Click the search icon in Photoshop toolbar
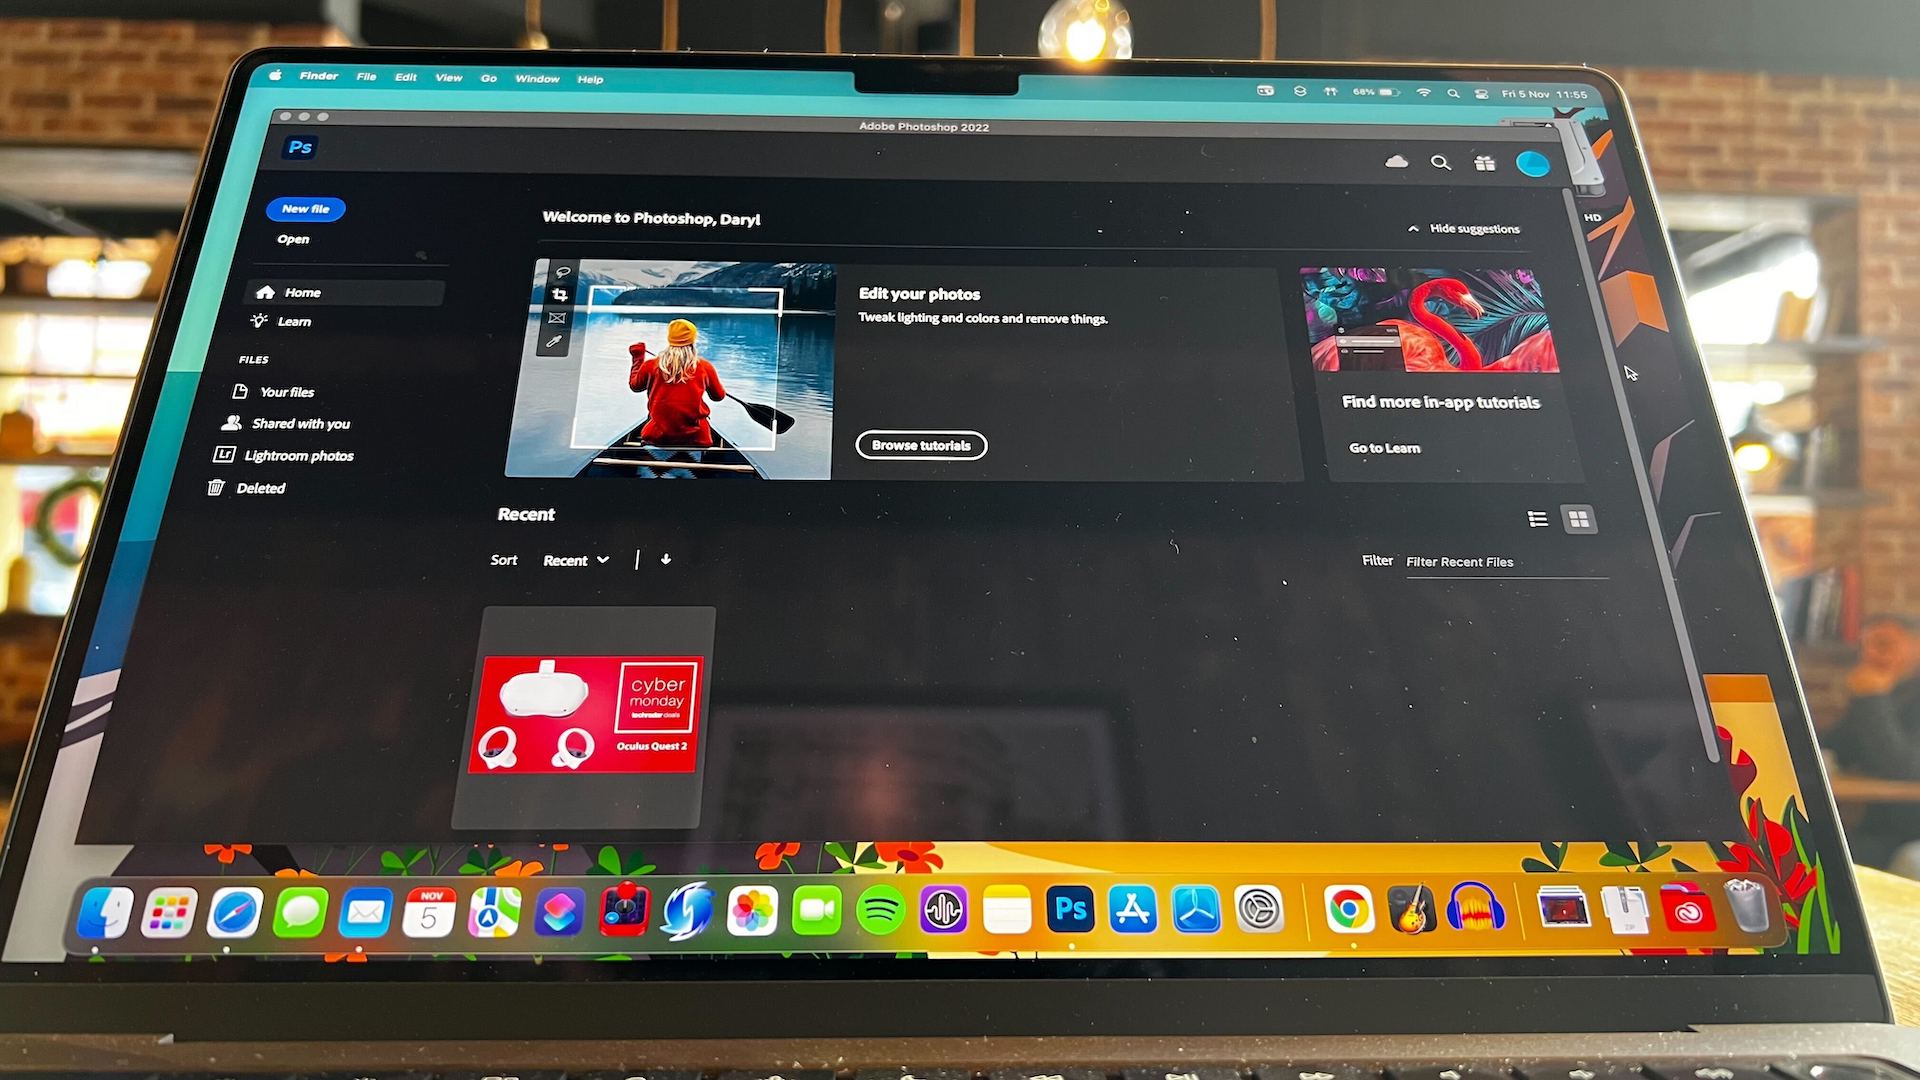This screenshot has height=1080, width=1920. [x=1440, y=161]
